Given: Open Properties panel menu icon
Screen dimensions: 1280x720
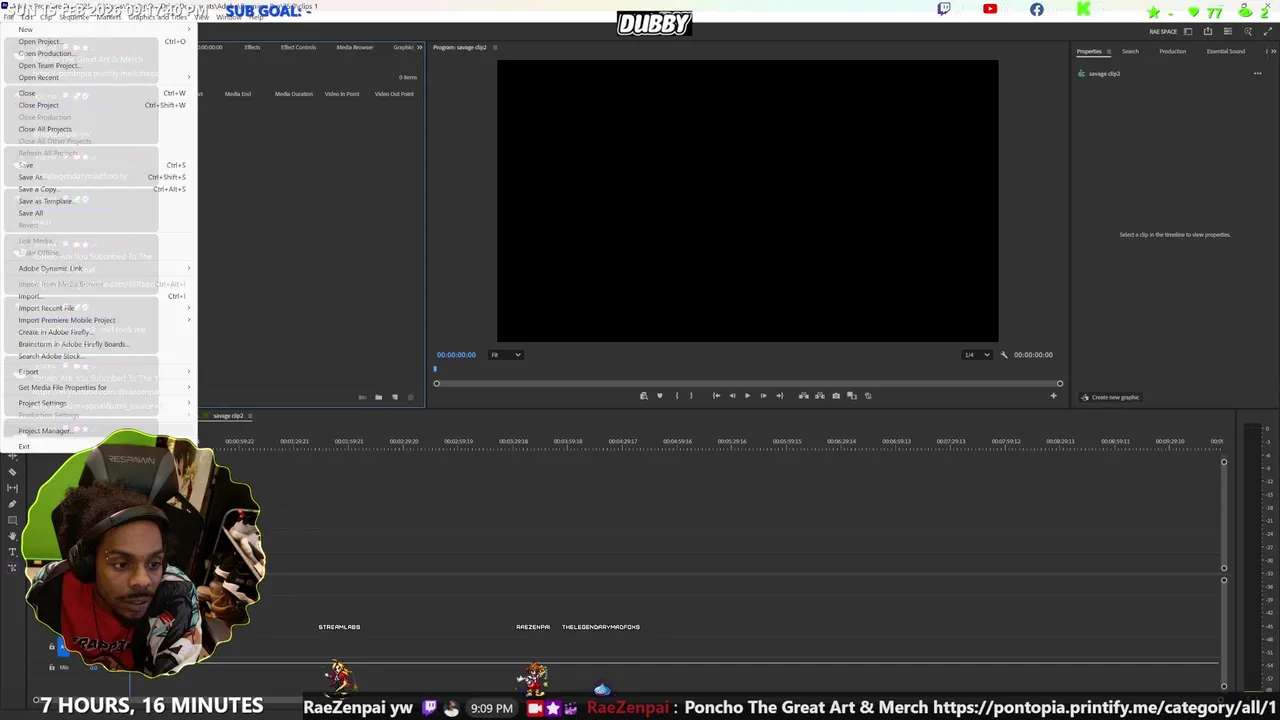Looking at the screenshot, I should (1108, 51).
